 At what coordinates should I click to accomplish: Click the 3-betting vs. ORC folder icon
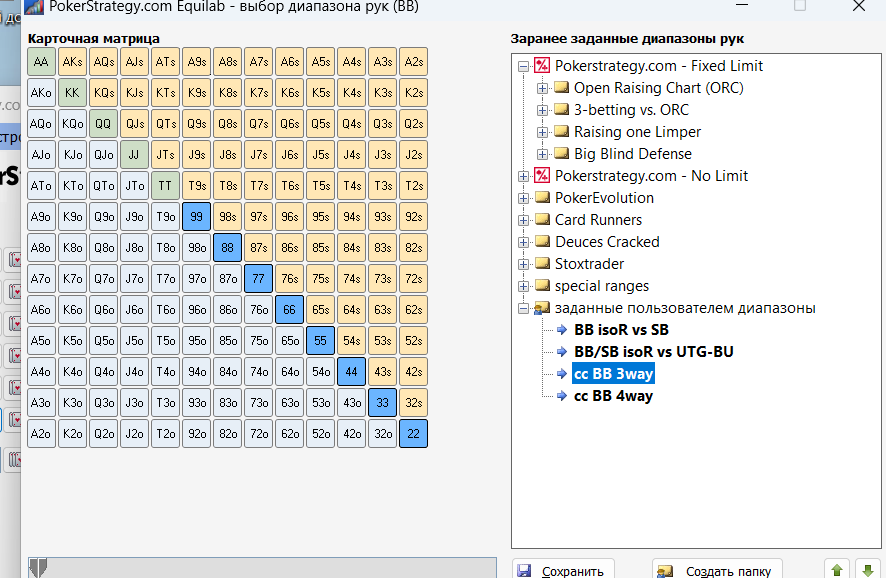tap(561, 110)
